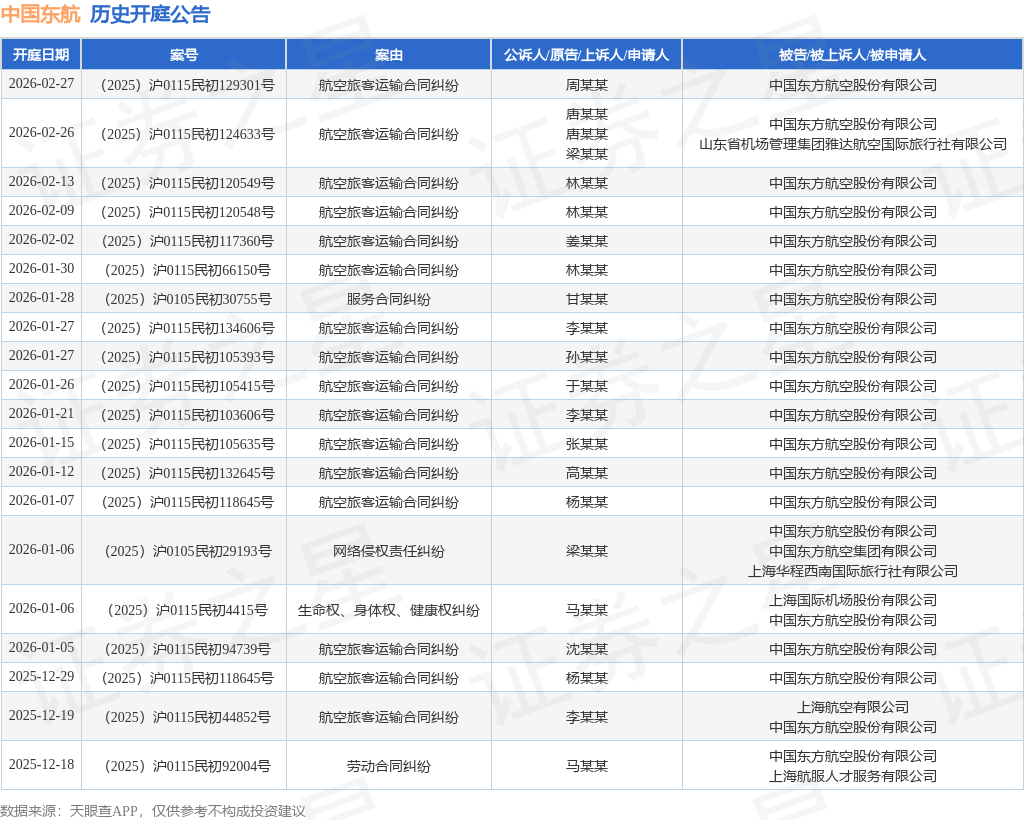Screen dimensions: 1024x820
Task: Select case number （2025）沪0115民初103606号
Action: 184,415
